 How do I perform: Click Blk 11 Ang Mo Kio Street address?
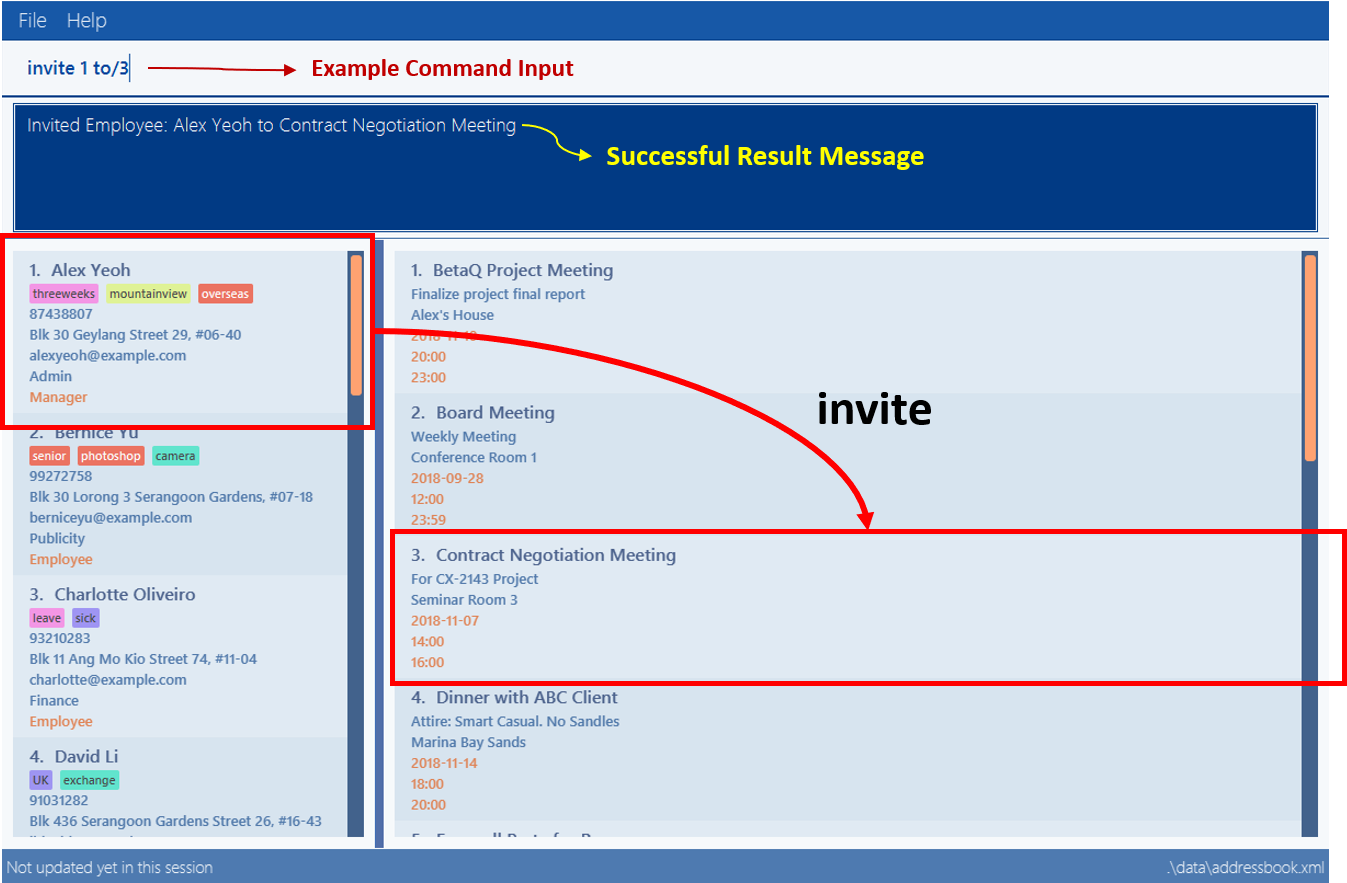pyautogui.click(x=143, y=659)
